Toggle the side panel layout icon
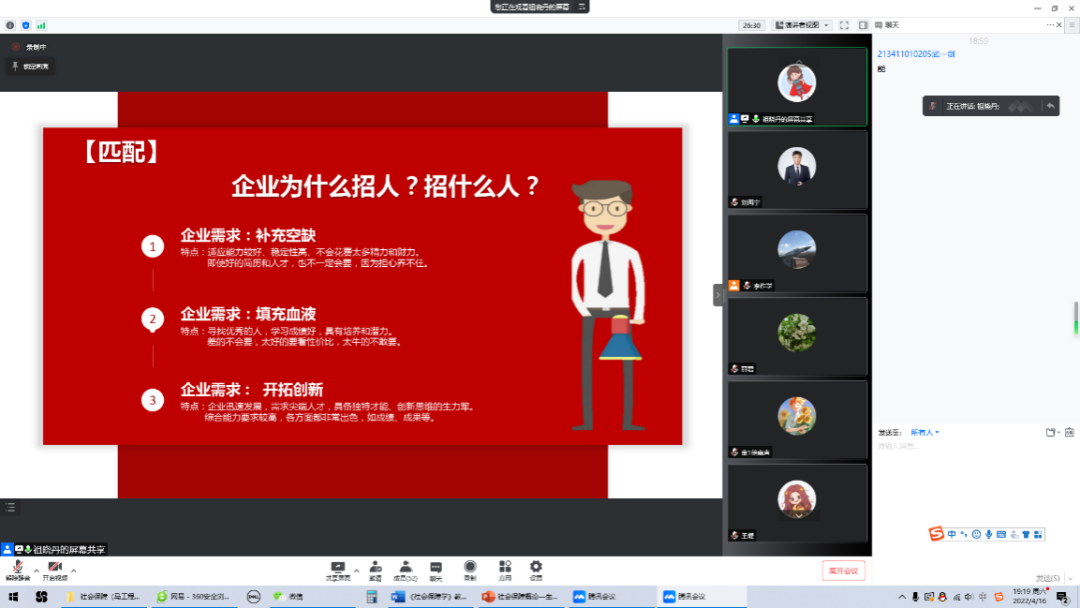This screenshot has height=608, width=1080. click(x=863, y=25)
